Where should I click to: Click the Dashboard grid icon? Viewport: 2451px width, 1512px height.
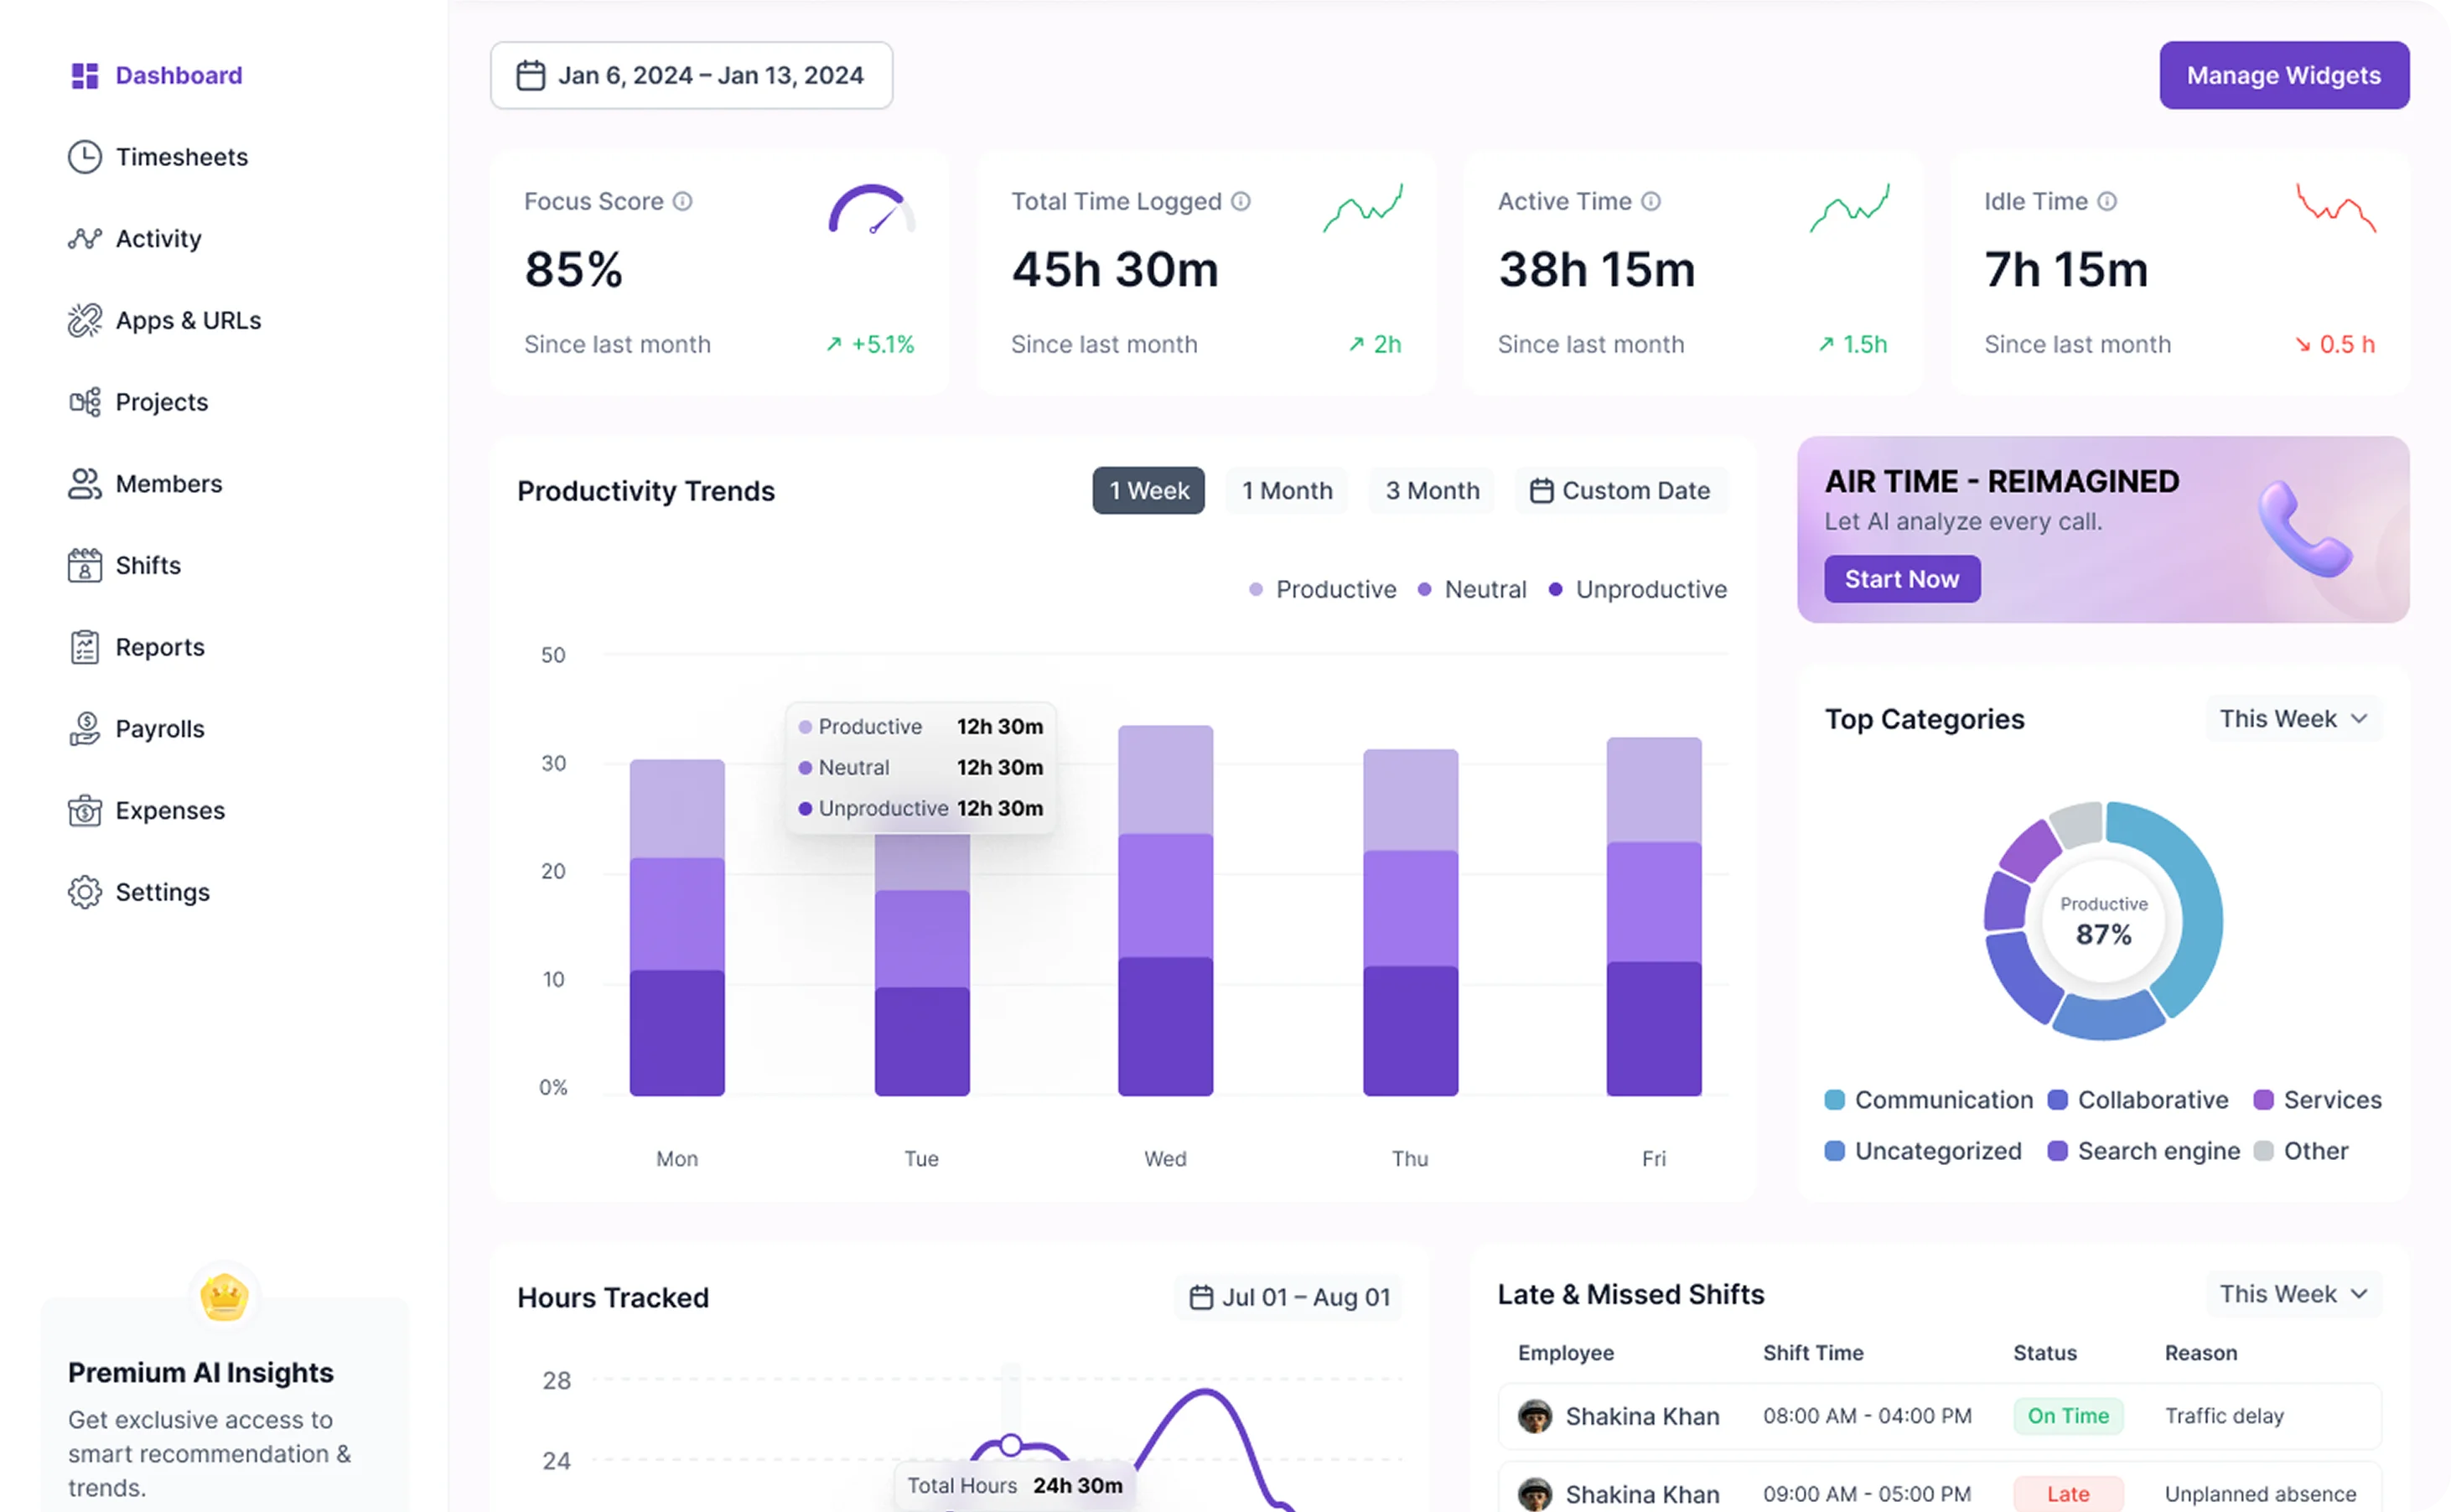click(85, 75)
